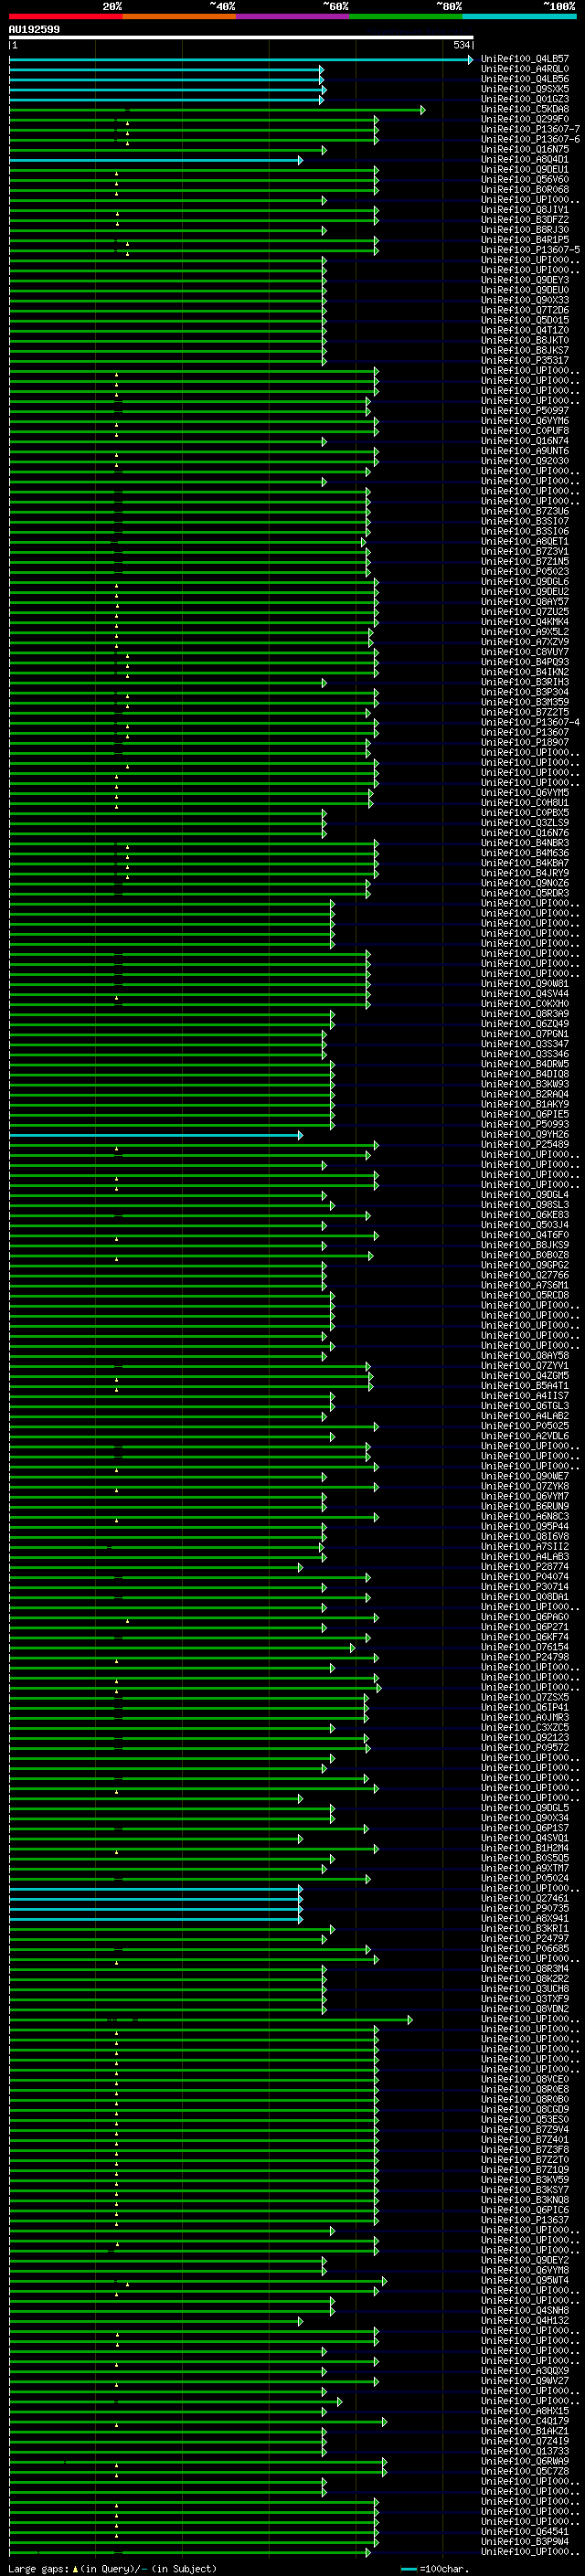The image size is (585, 2576).
Task: Choose the UniRef100_P25489 row label
Action: click(x=525, y=1145)
